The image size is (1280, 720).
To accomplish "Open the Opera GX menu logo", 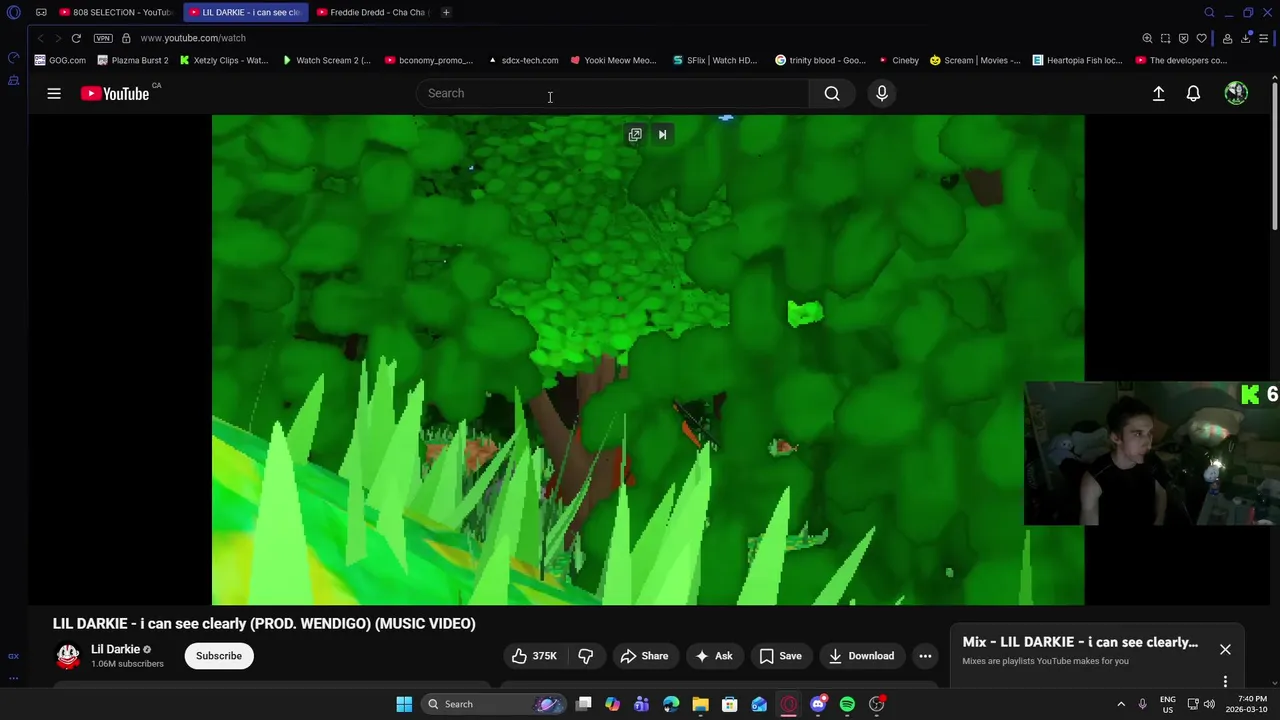I will [x=14, y=12].
